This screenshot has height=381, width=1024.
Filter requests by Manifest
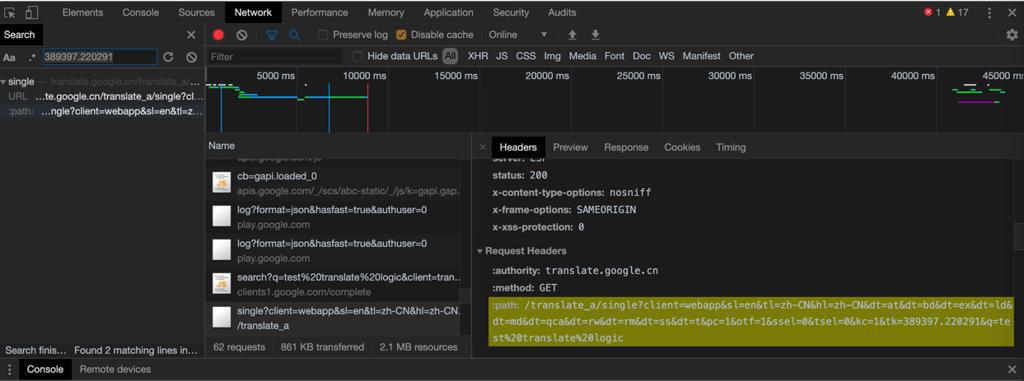pos(701,56)
